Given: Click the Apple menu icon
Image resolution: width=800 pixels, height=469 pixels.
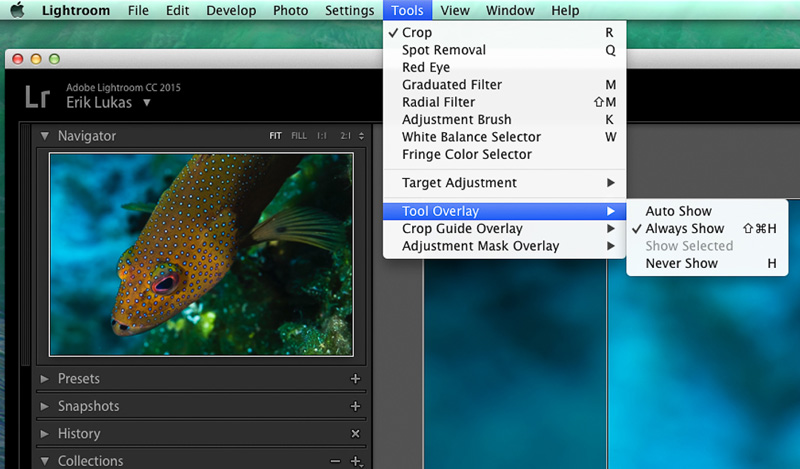Looking at the screenshot, I should tap(17, 11).
